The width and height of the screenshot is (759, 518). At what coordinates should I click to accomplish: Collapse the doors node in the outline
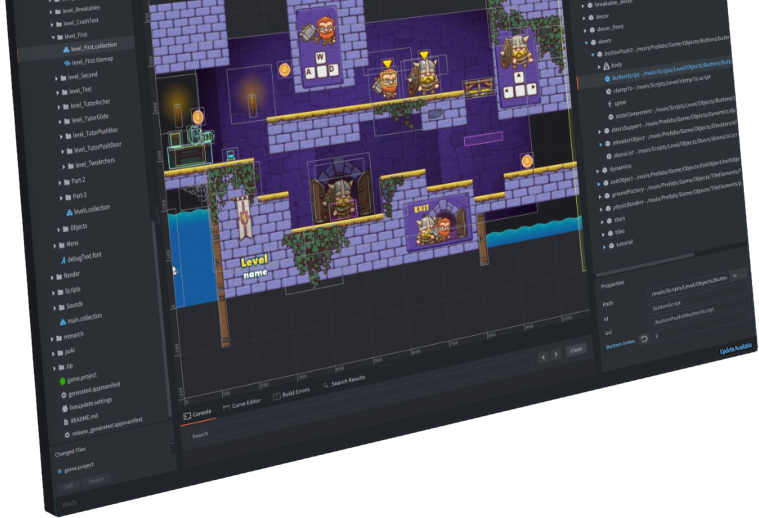(586, 43)
